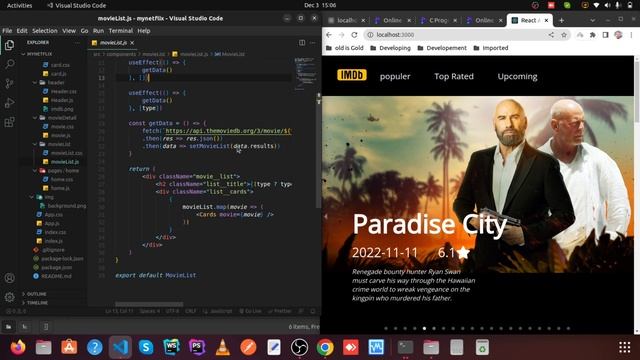Click the Top Rated nav link

click(454, 76)
